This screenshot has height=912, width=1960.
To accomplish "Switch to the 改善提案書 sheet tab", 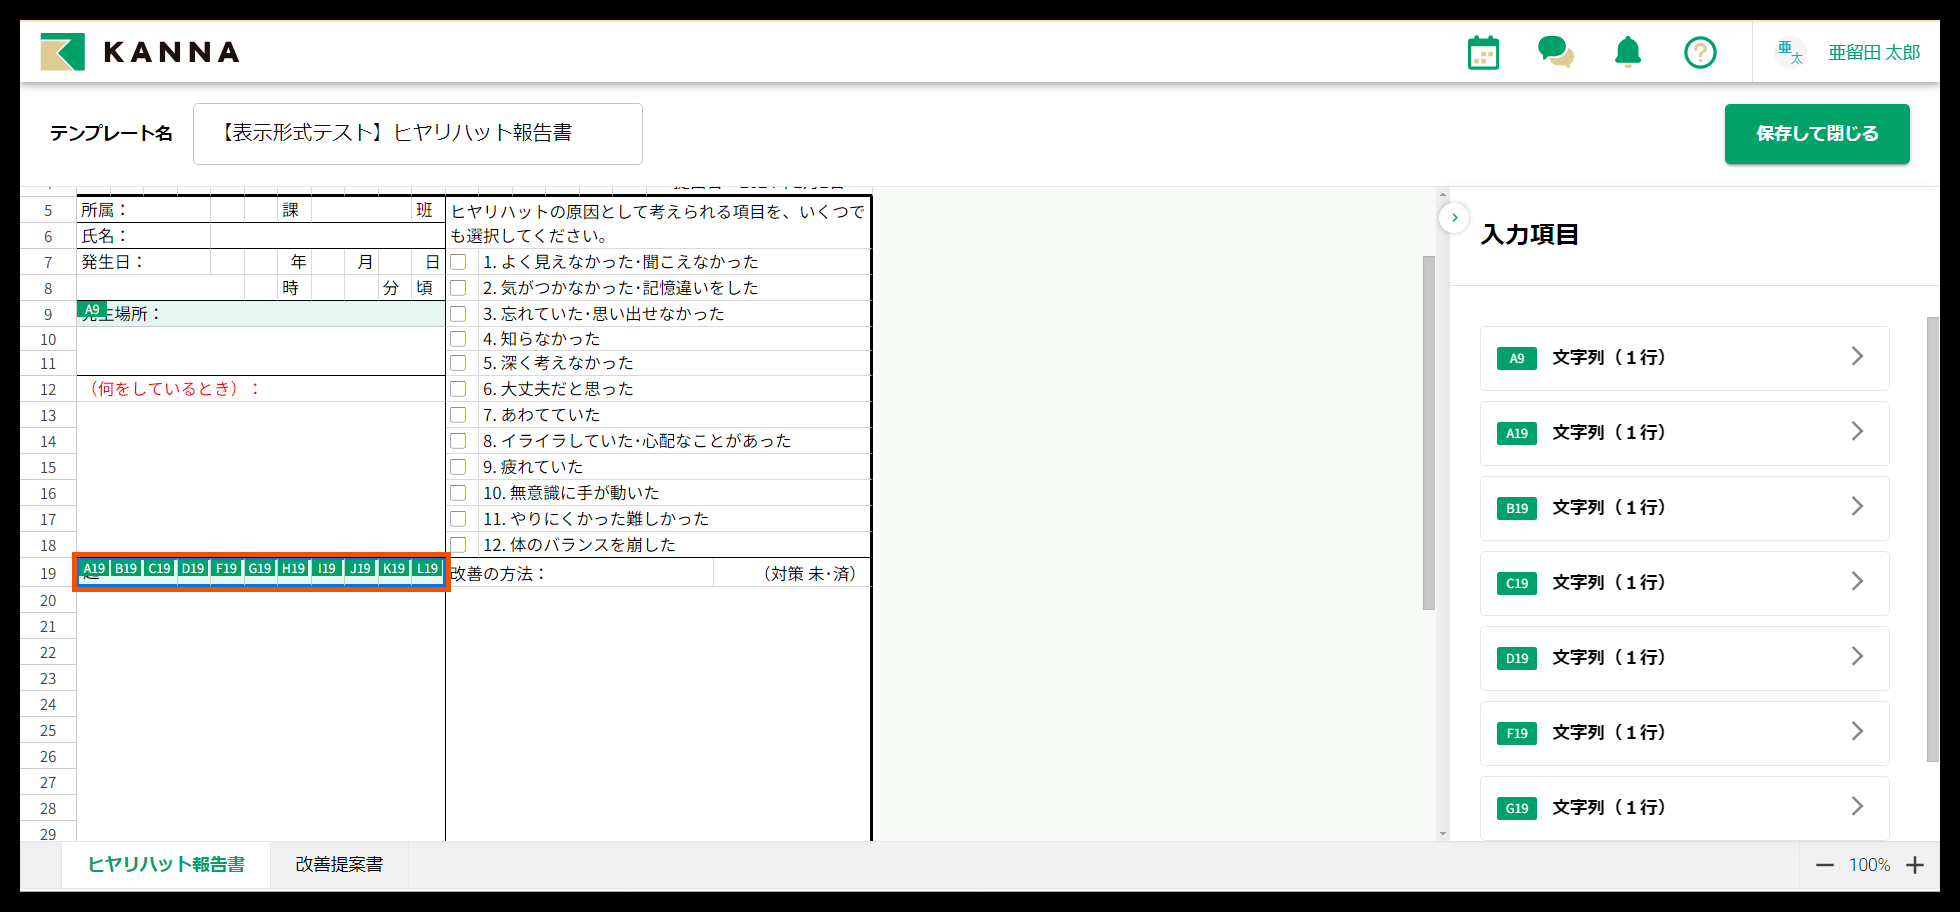I will pos(339,865).
